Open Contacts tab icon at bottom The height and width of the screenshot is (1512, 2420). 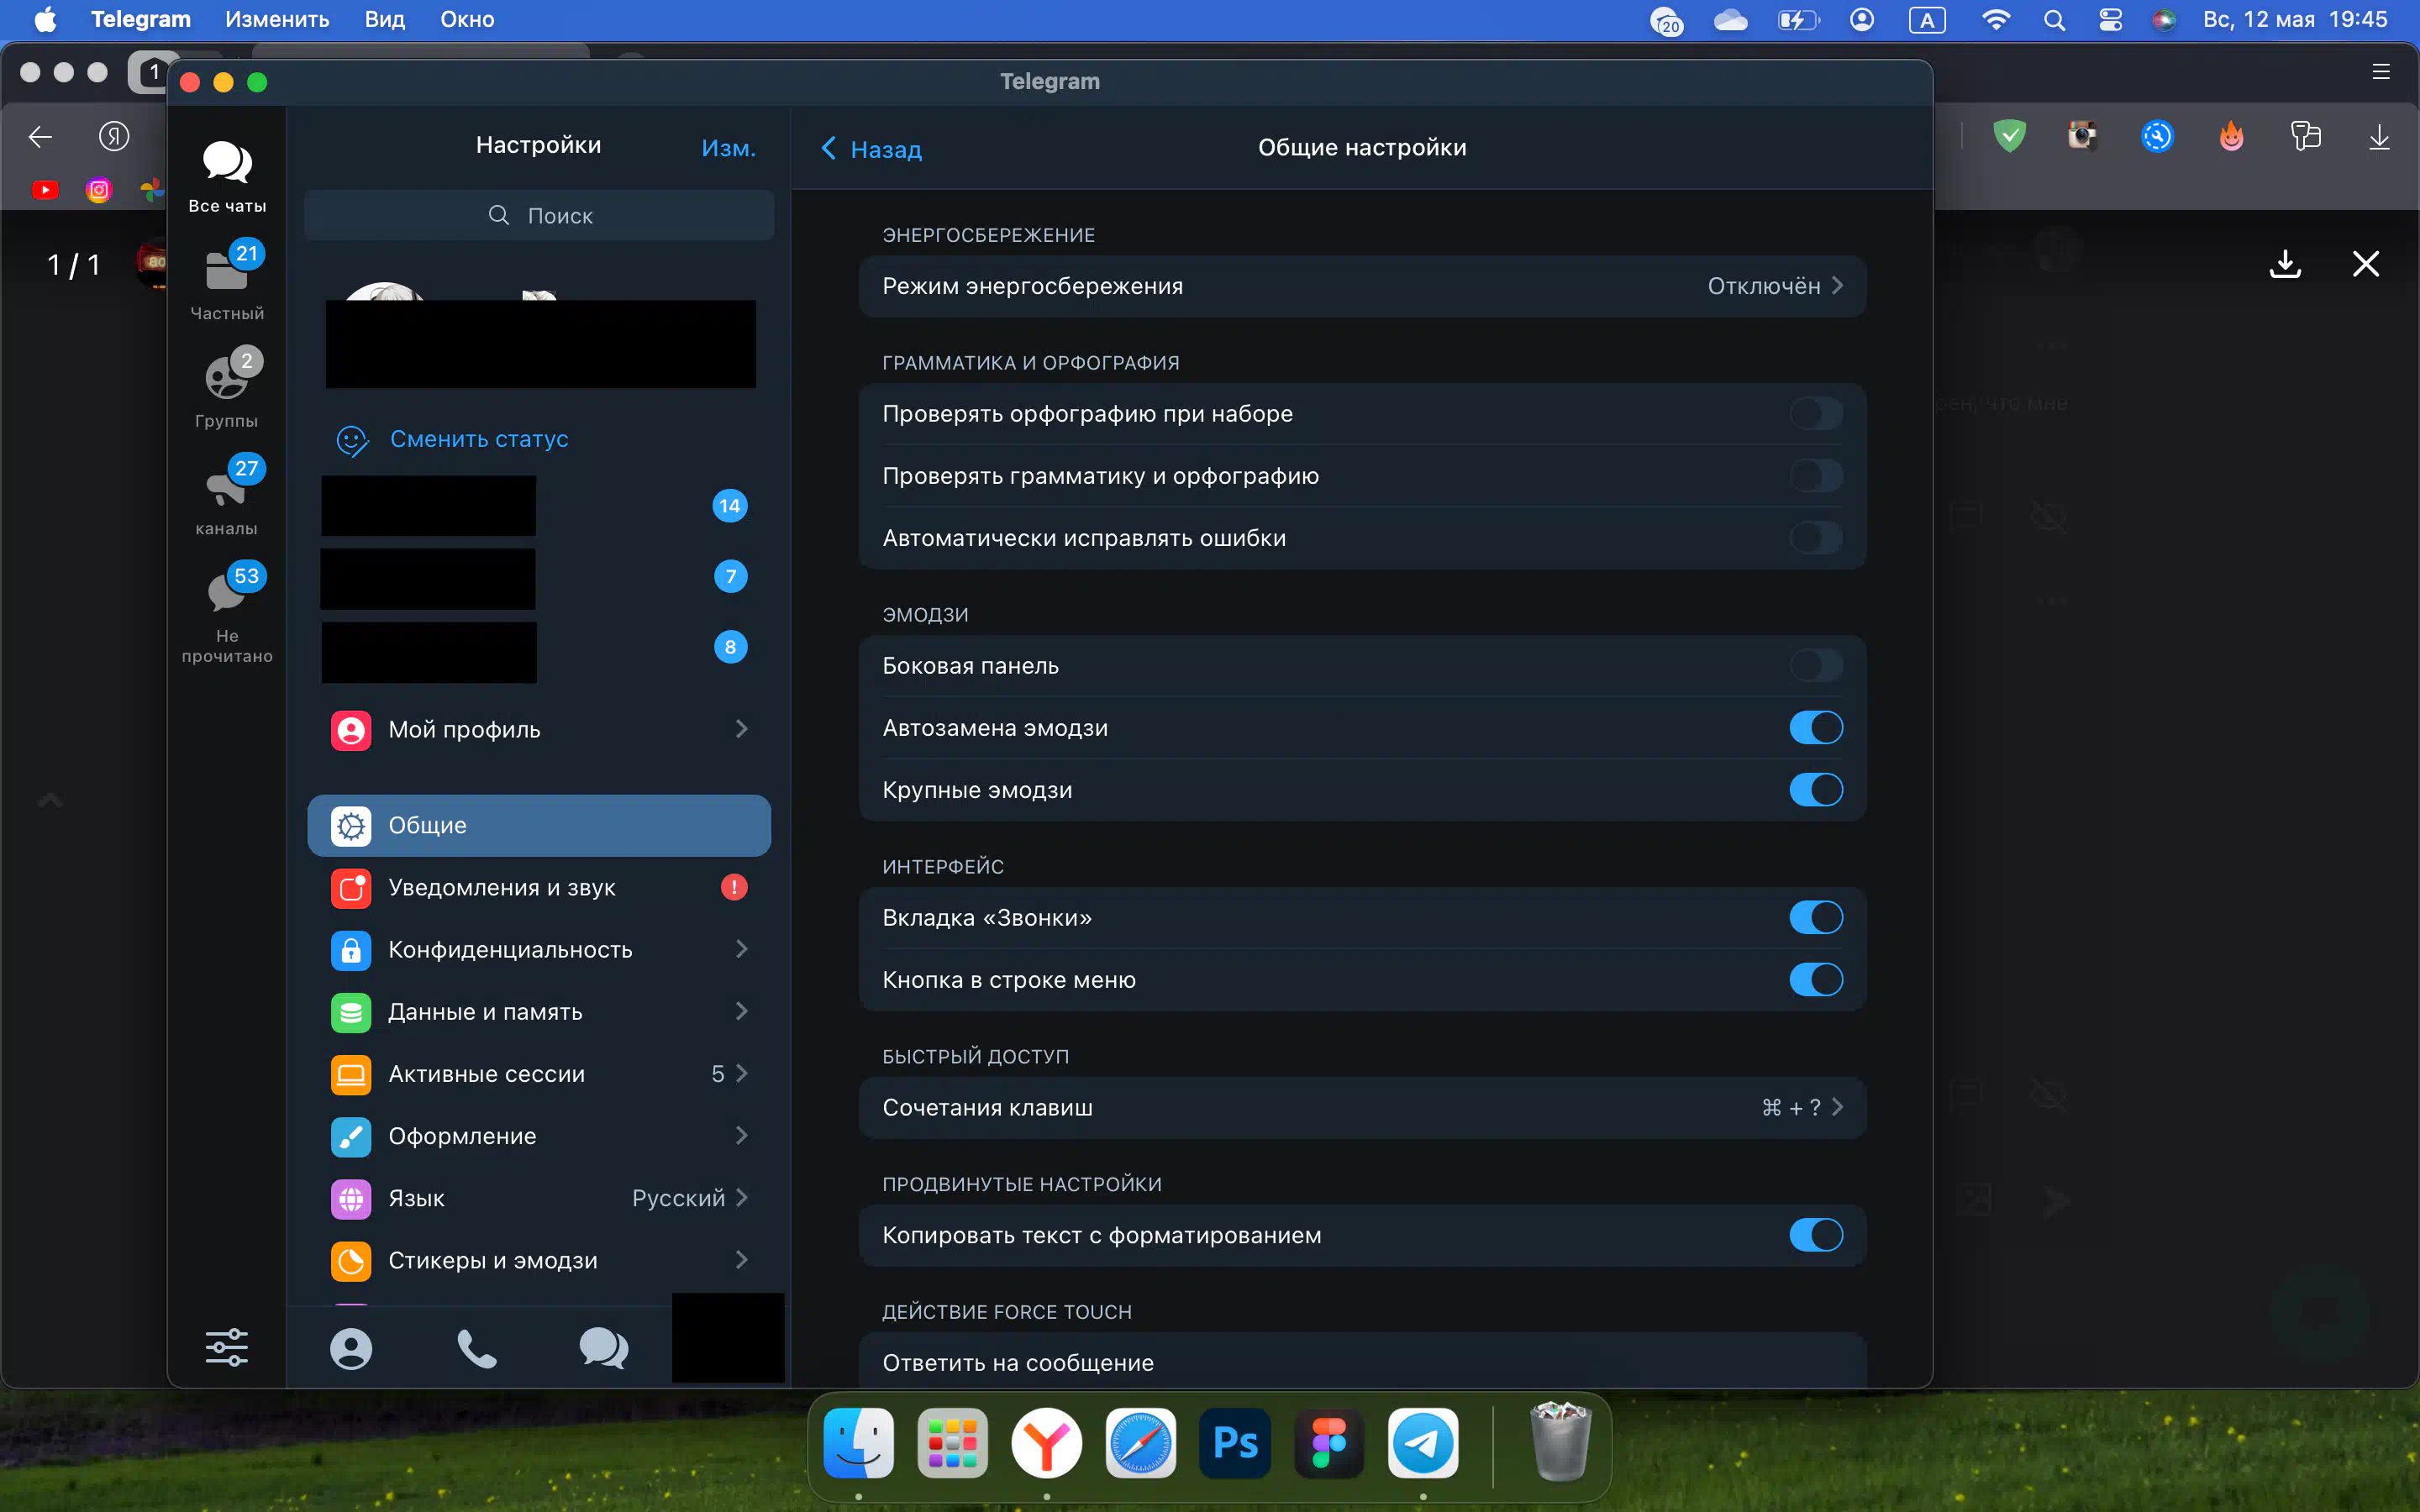click(x=351, y=1348)
